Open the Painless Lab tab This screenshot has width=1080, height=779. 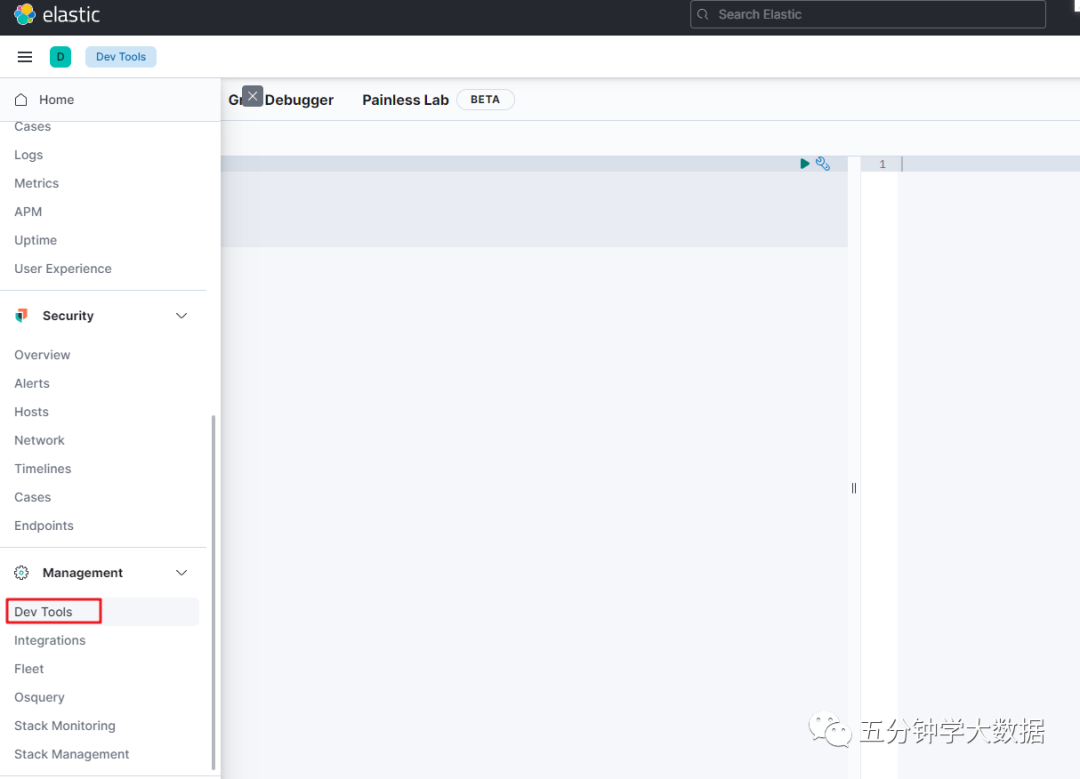point(405,100)
